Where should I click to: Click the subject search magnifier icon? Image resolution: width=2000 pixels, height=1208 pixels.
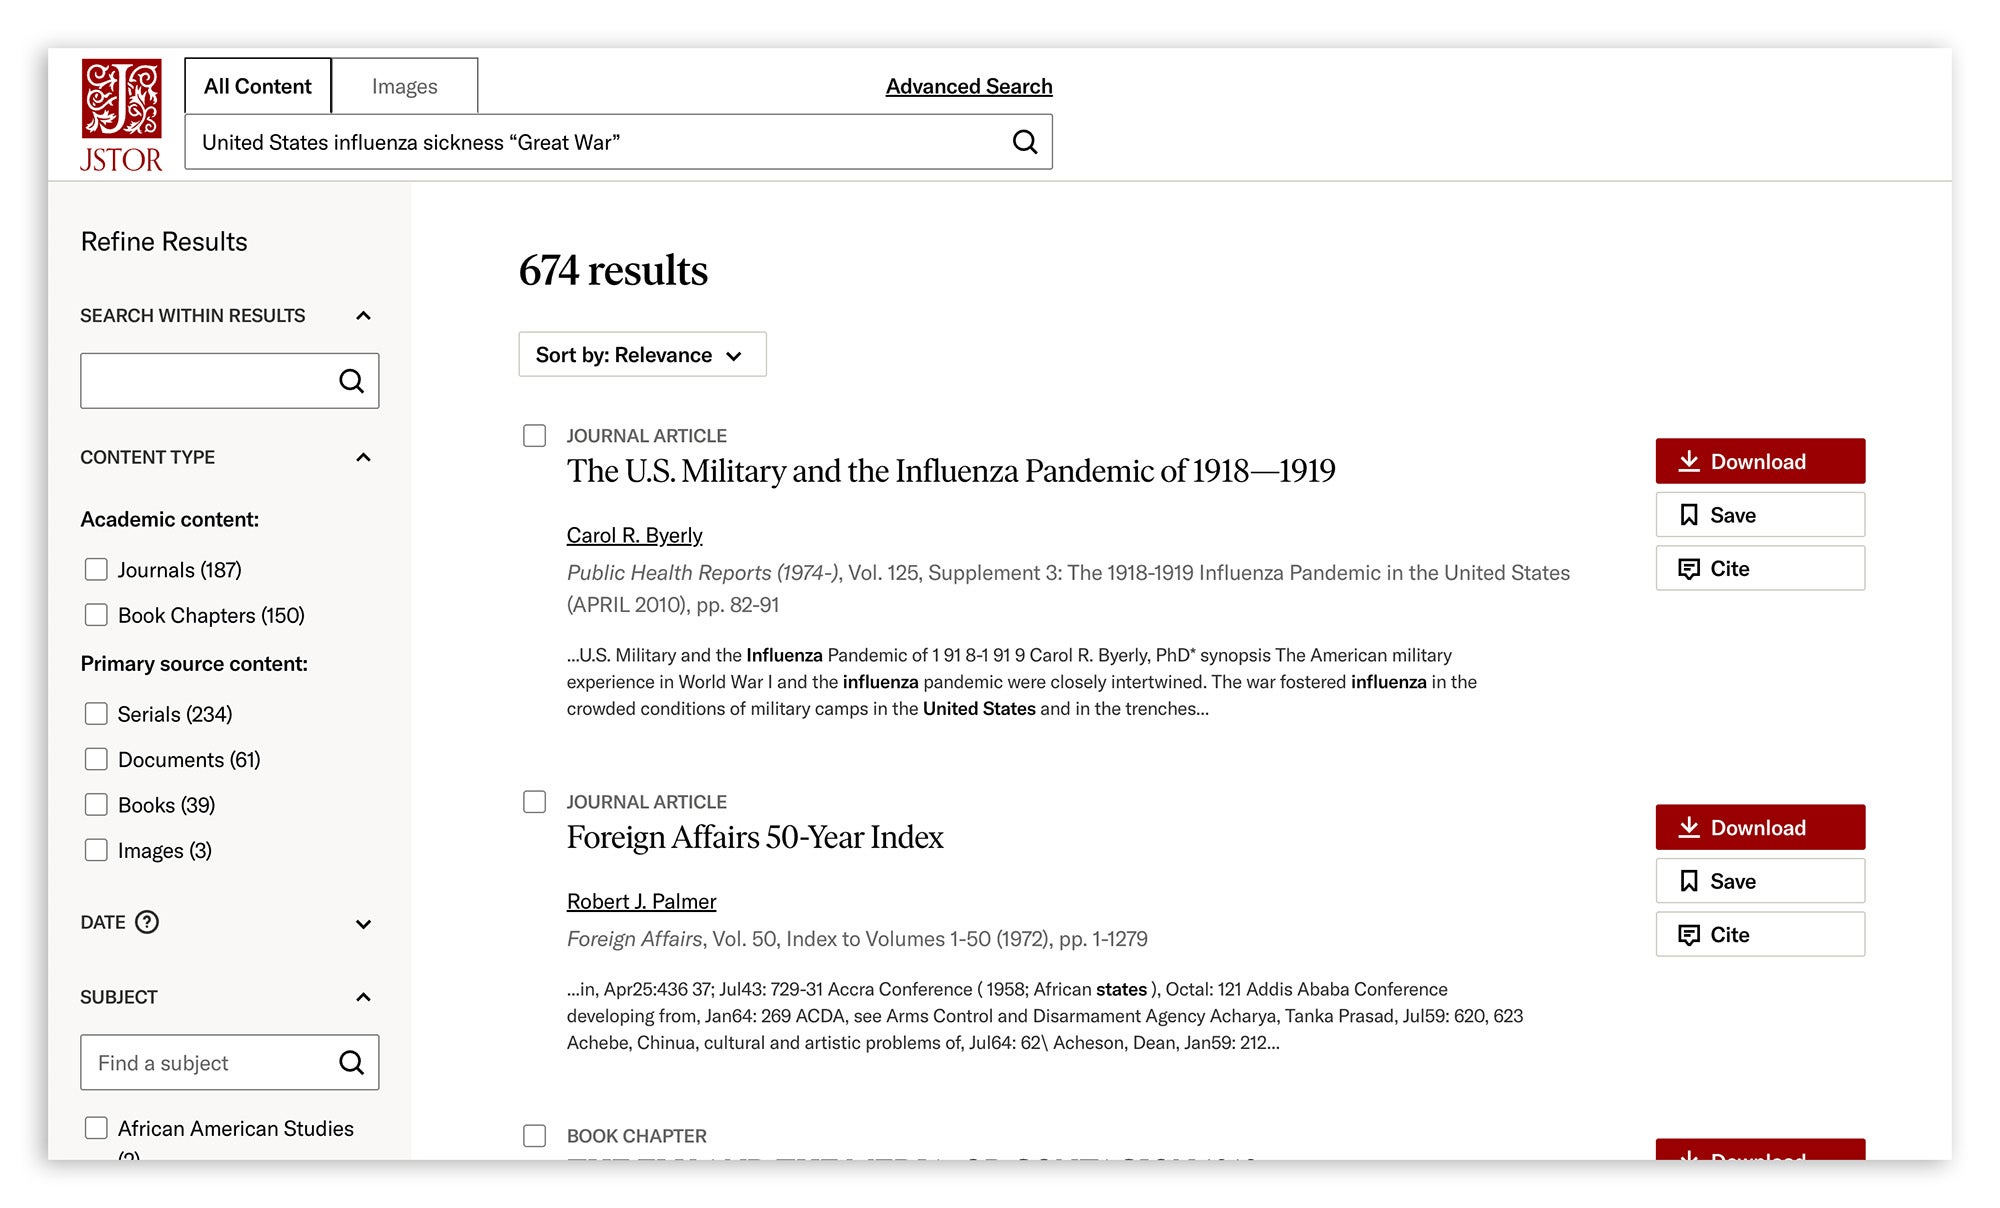[351, 1062]
